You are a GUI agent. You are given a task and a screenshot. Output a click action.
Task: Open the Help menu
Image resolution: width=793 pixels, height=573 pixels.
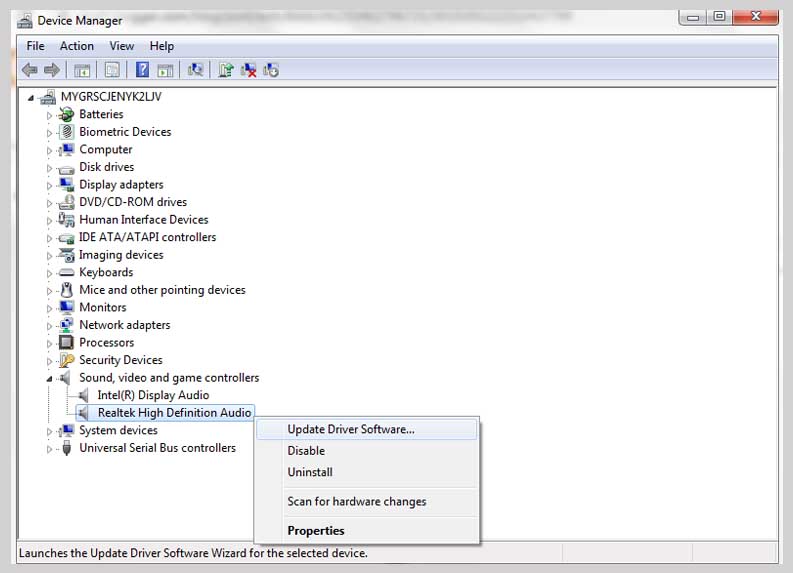coord(162,46)
